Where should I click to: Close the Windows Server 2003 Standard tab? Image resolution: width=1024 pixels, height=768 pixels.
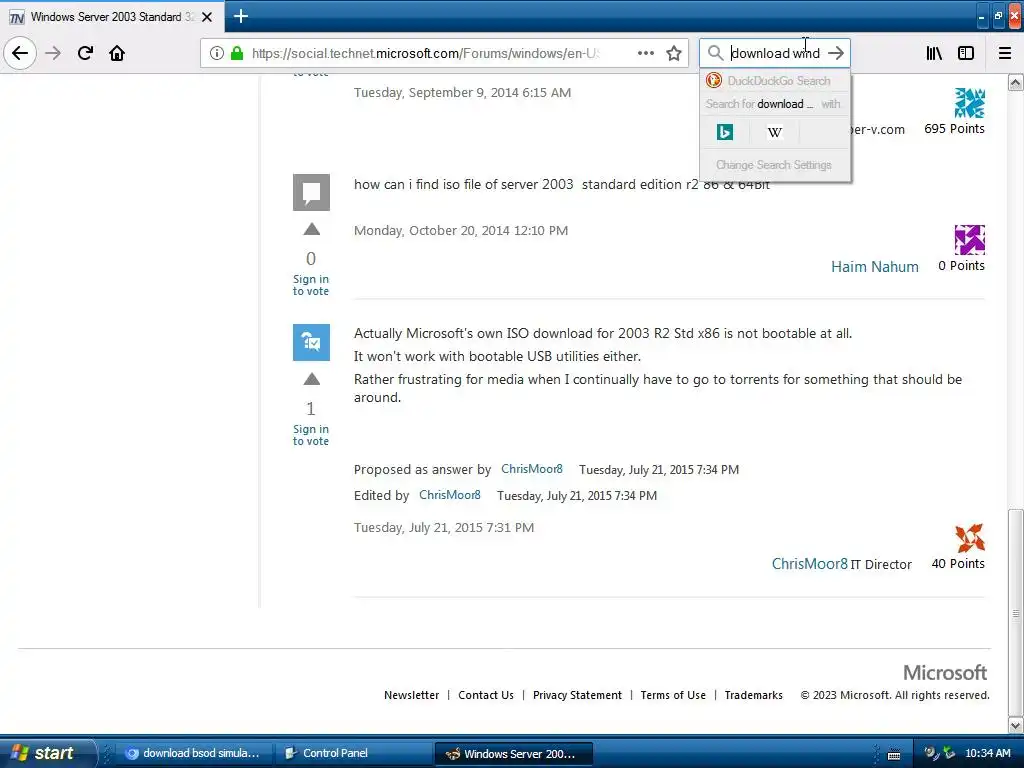tap(207, 17)
